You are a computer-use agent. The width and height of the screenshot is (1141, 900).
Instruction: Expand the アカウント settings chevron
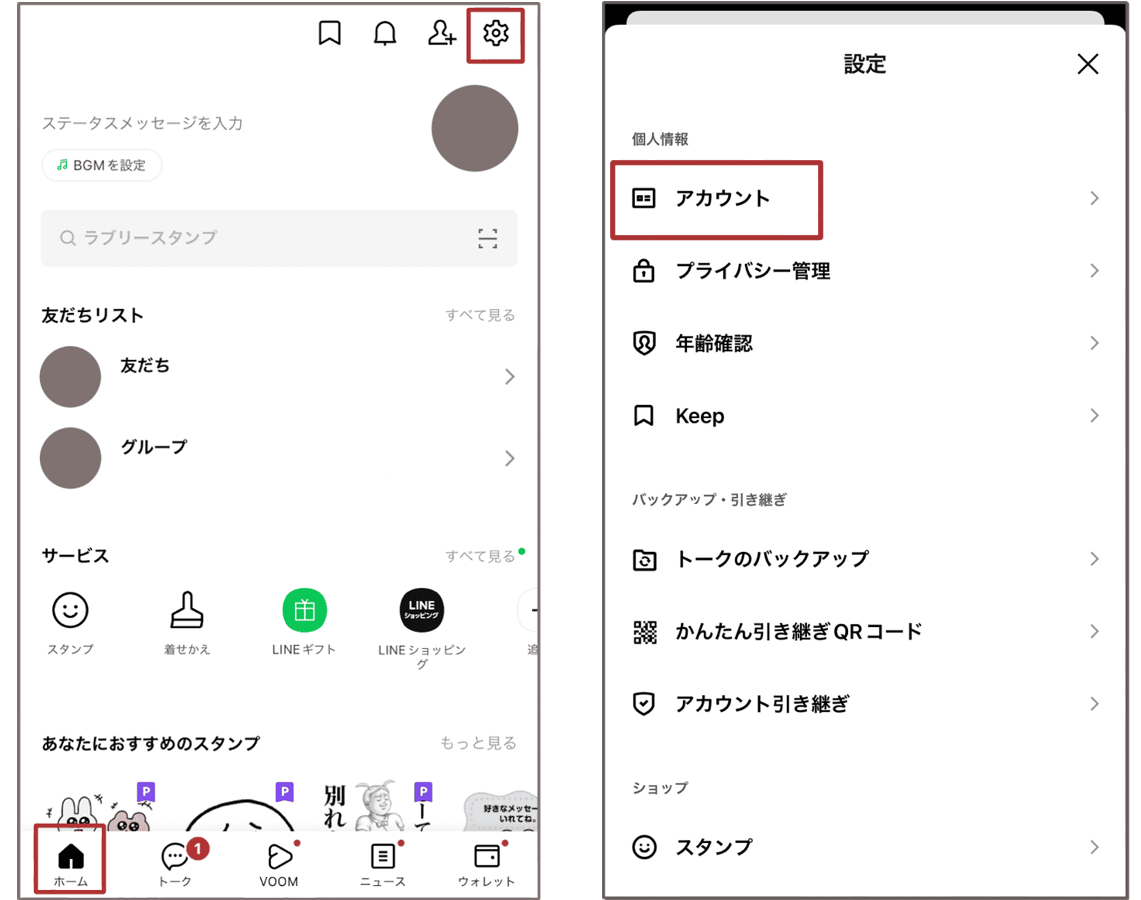point(1095,198)
